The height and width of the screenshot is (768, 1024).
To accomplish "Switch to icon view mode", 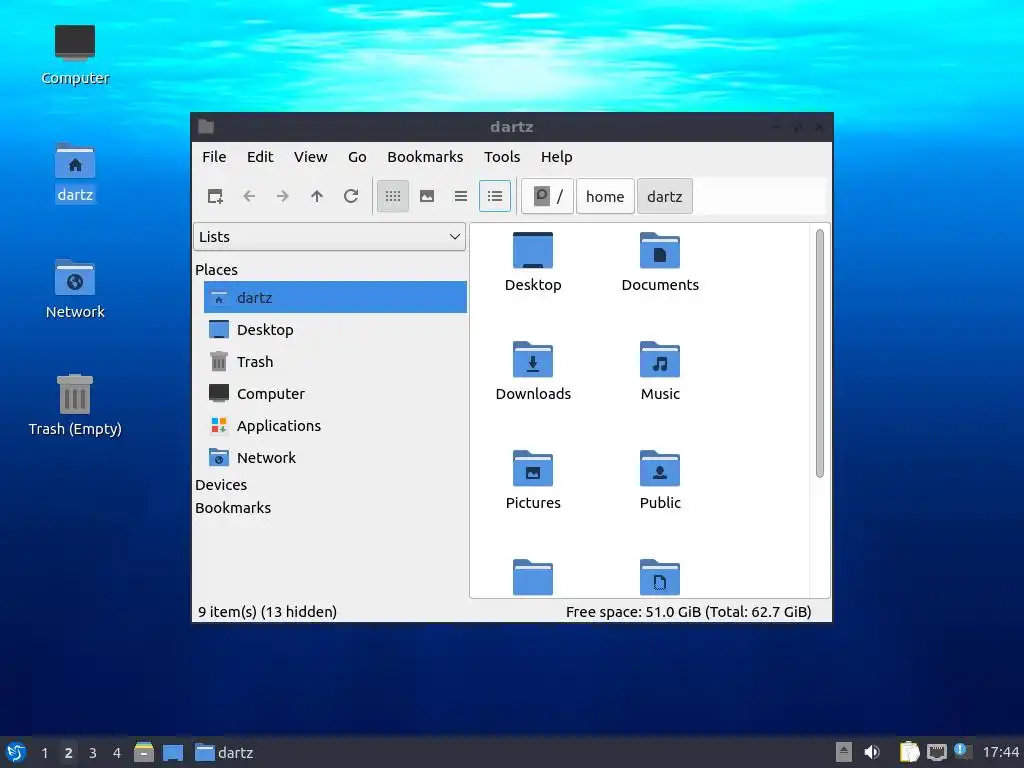I will (393, 196).
